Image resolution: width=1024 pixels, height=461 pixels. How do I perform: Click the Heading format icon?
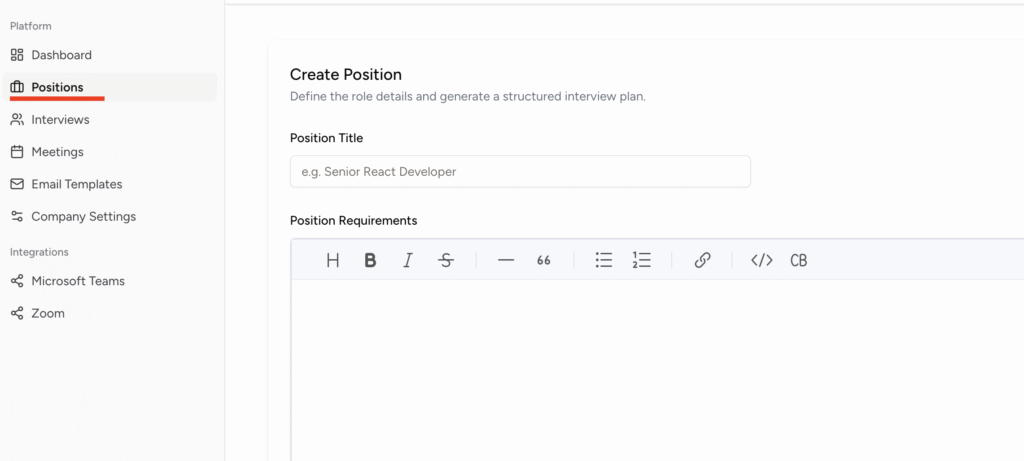point(333,260)
